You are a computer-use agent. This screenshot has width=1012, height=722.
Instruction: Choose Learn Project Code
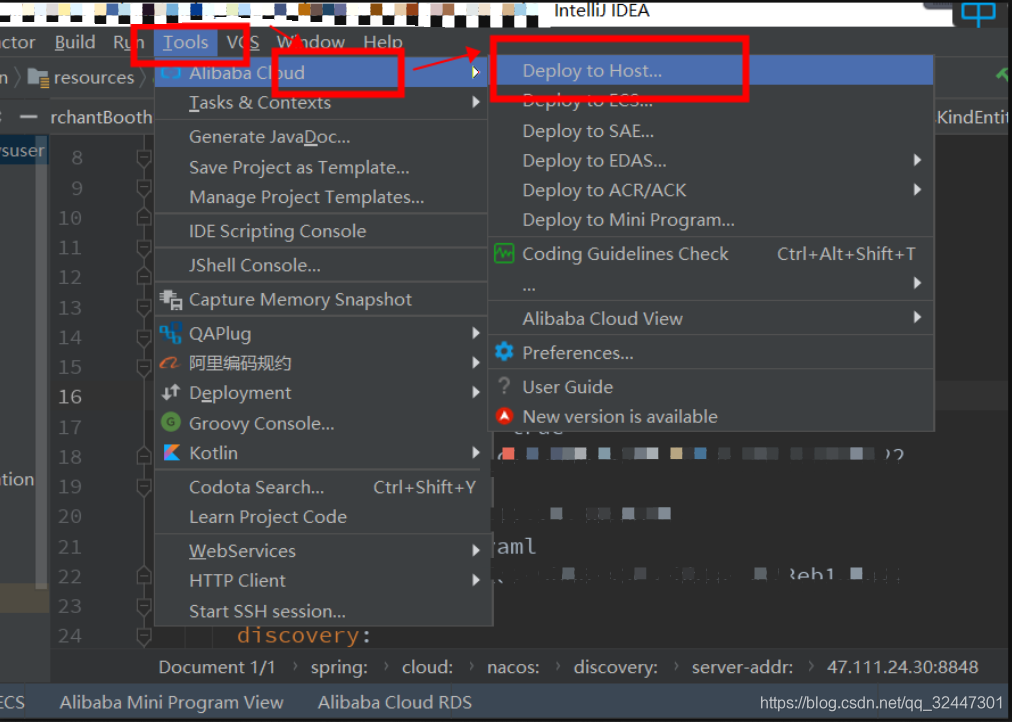click(x=321, y=517)
